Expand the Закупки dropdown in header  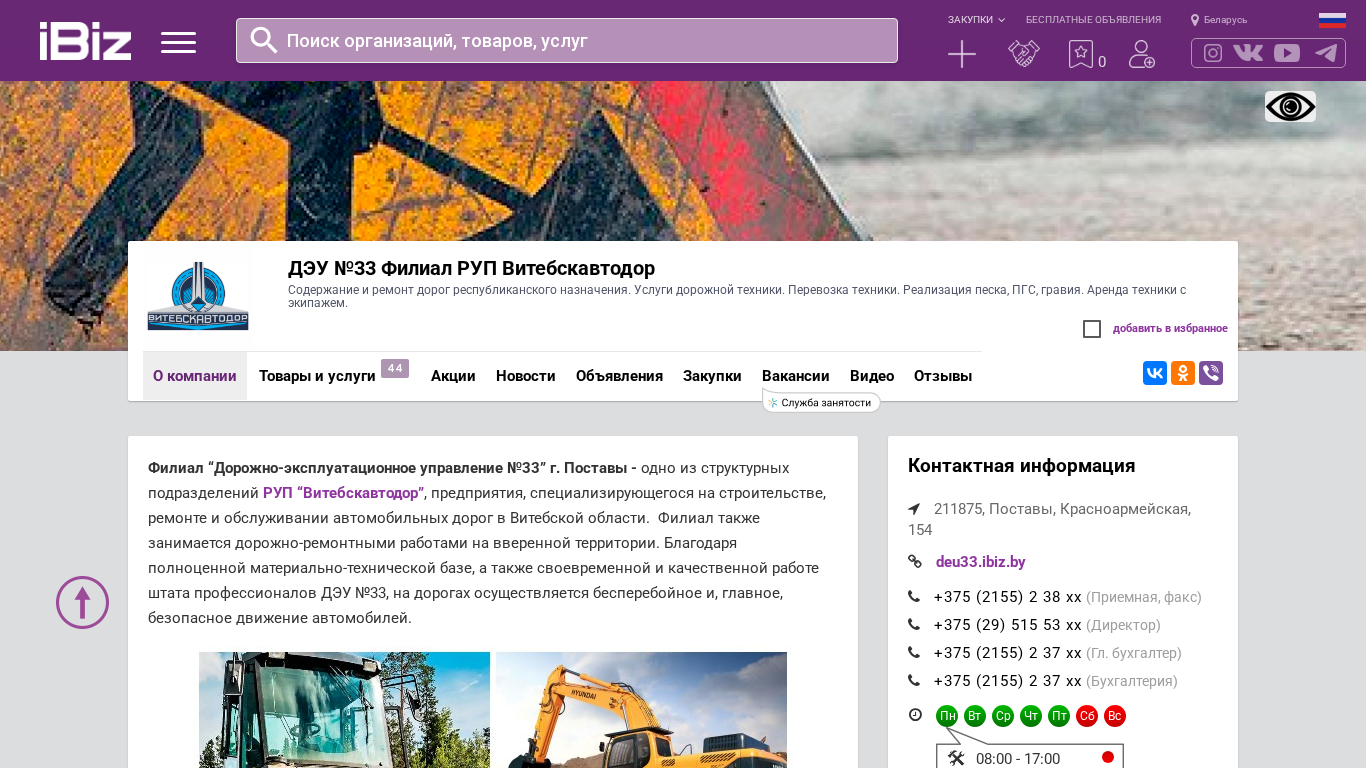(x=977, y=20)
